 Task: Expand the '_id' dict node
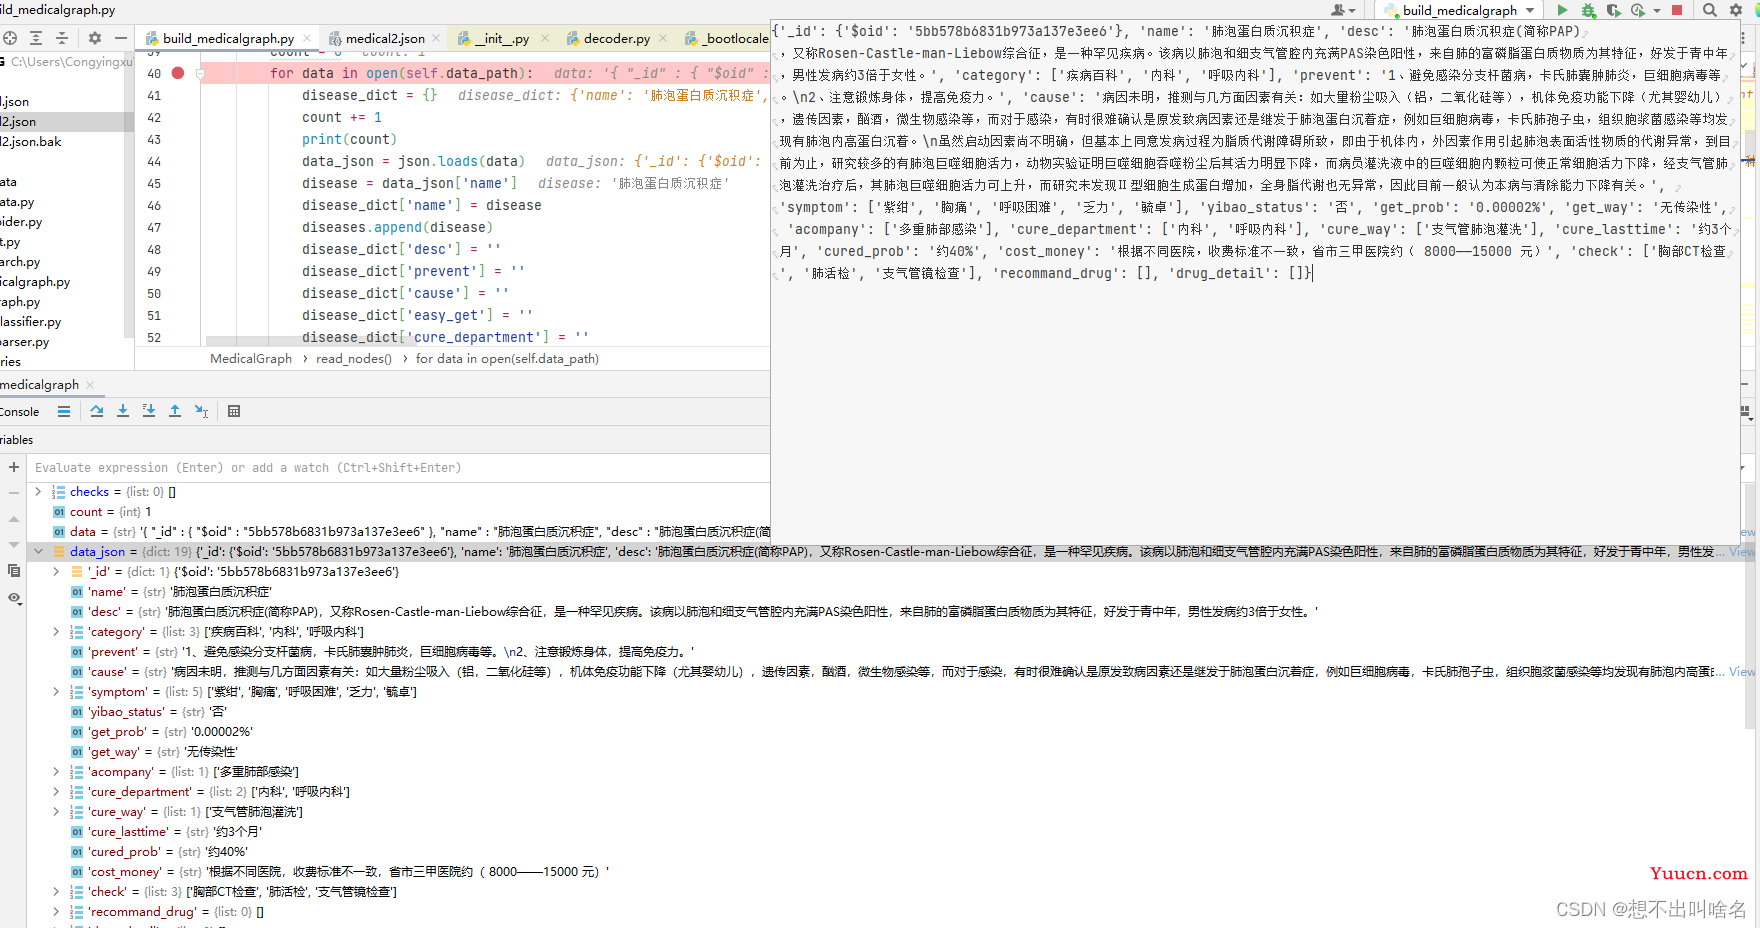(56, 572)
